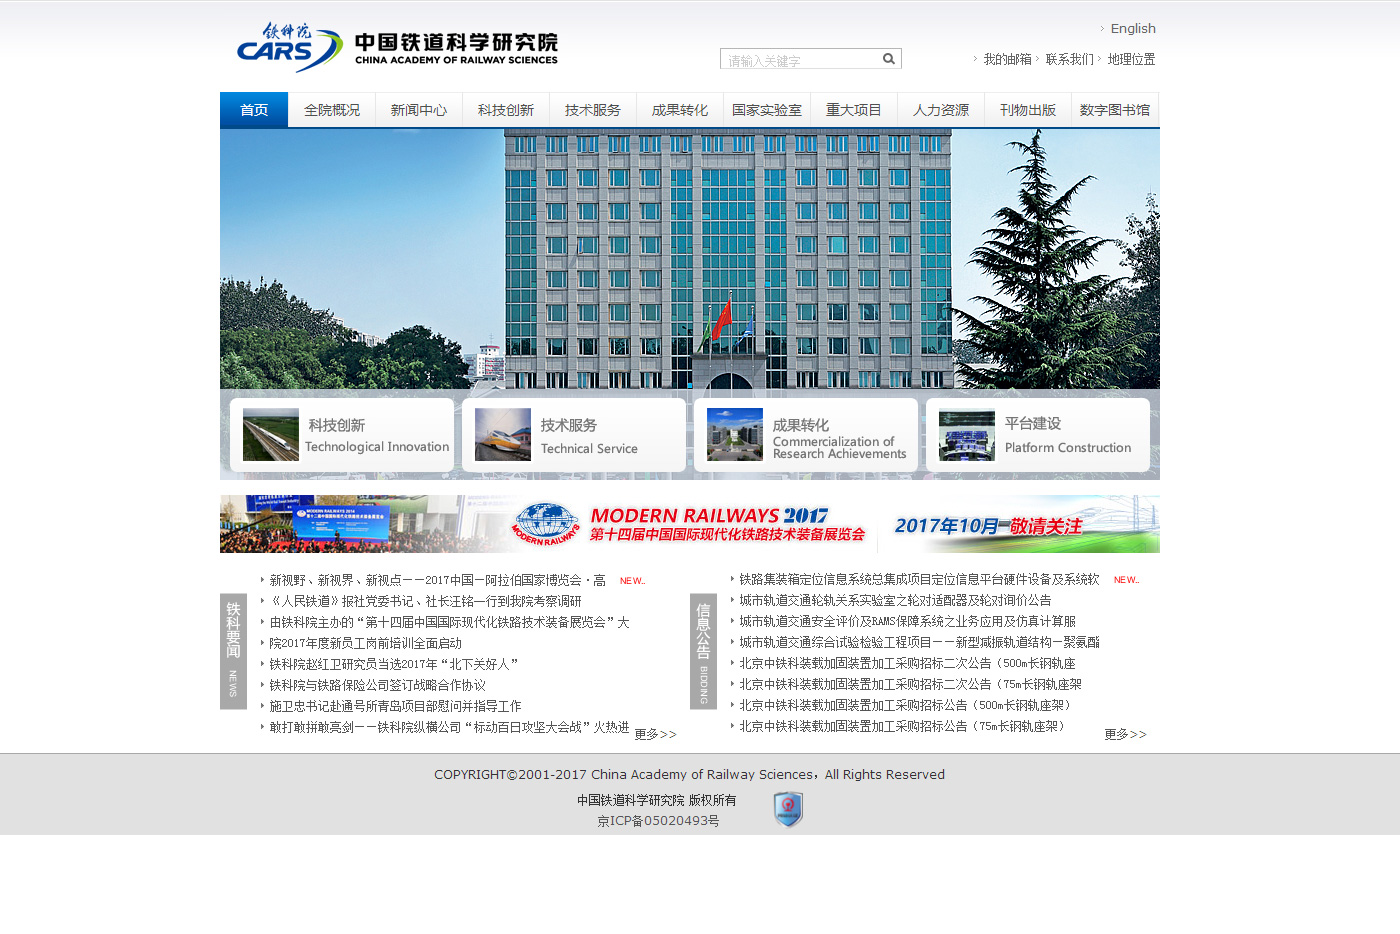Open the 人力资源 menu item

941,110
